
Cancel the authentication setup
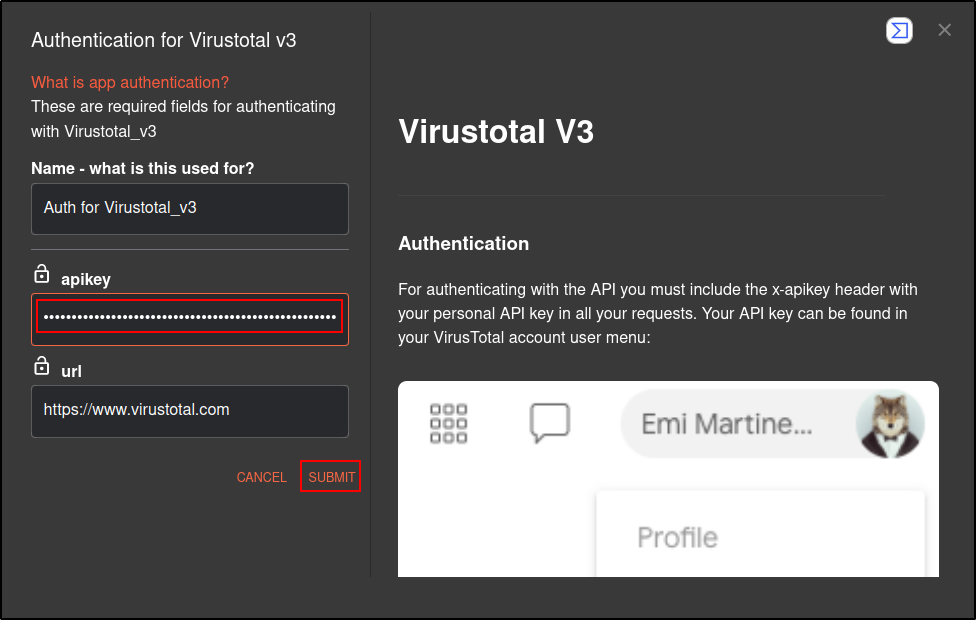click(x=261, y=477)
